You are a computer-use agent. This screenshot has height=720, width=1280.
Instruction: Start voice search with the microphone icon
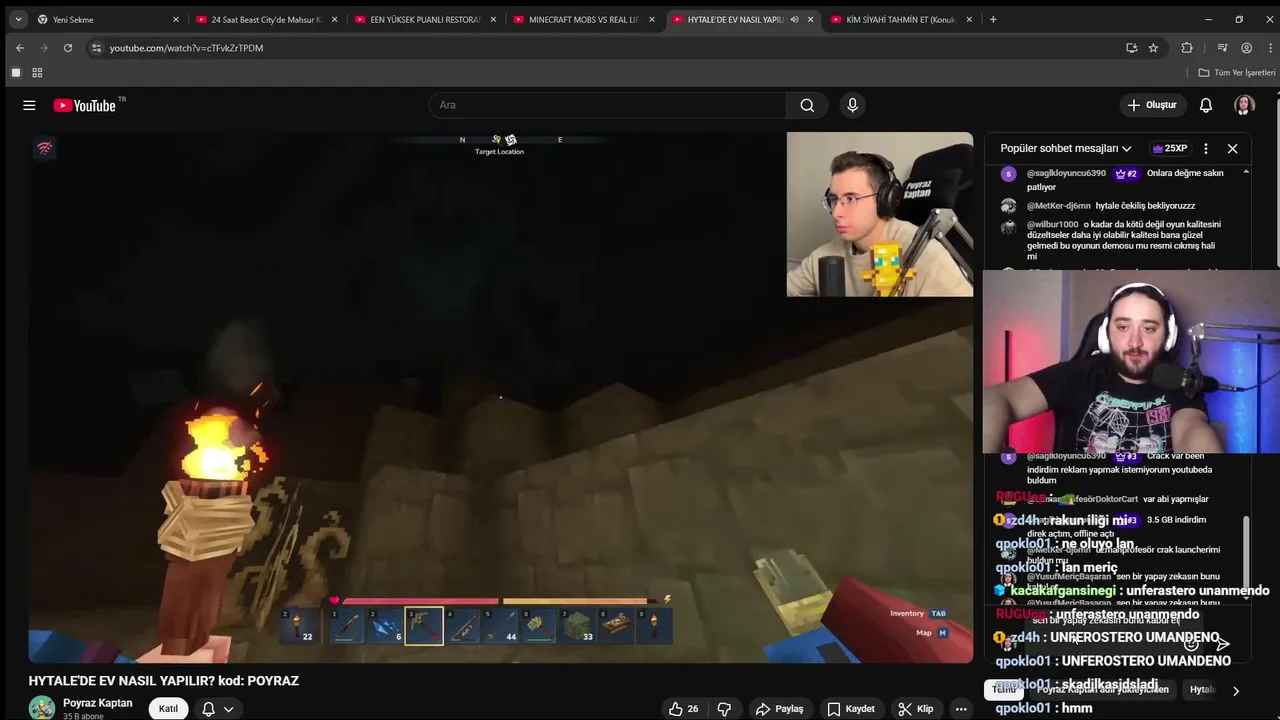tap(852, 105)
